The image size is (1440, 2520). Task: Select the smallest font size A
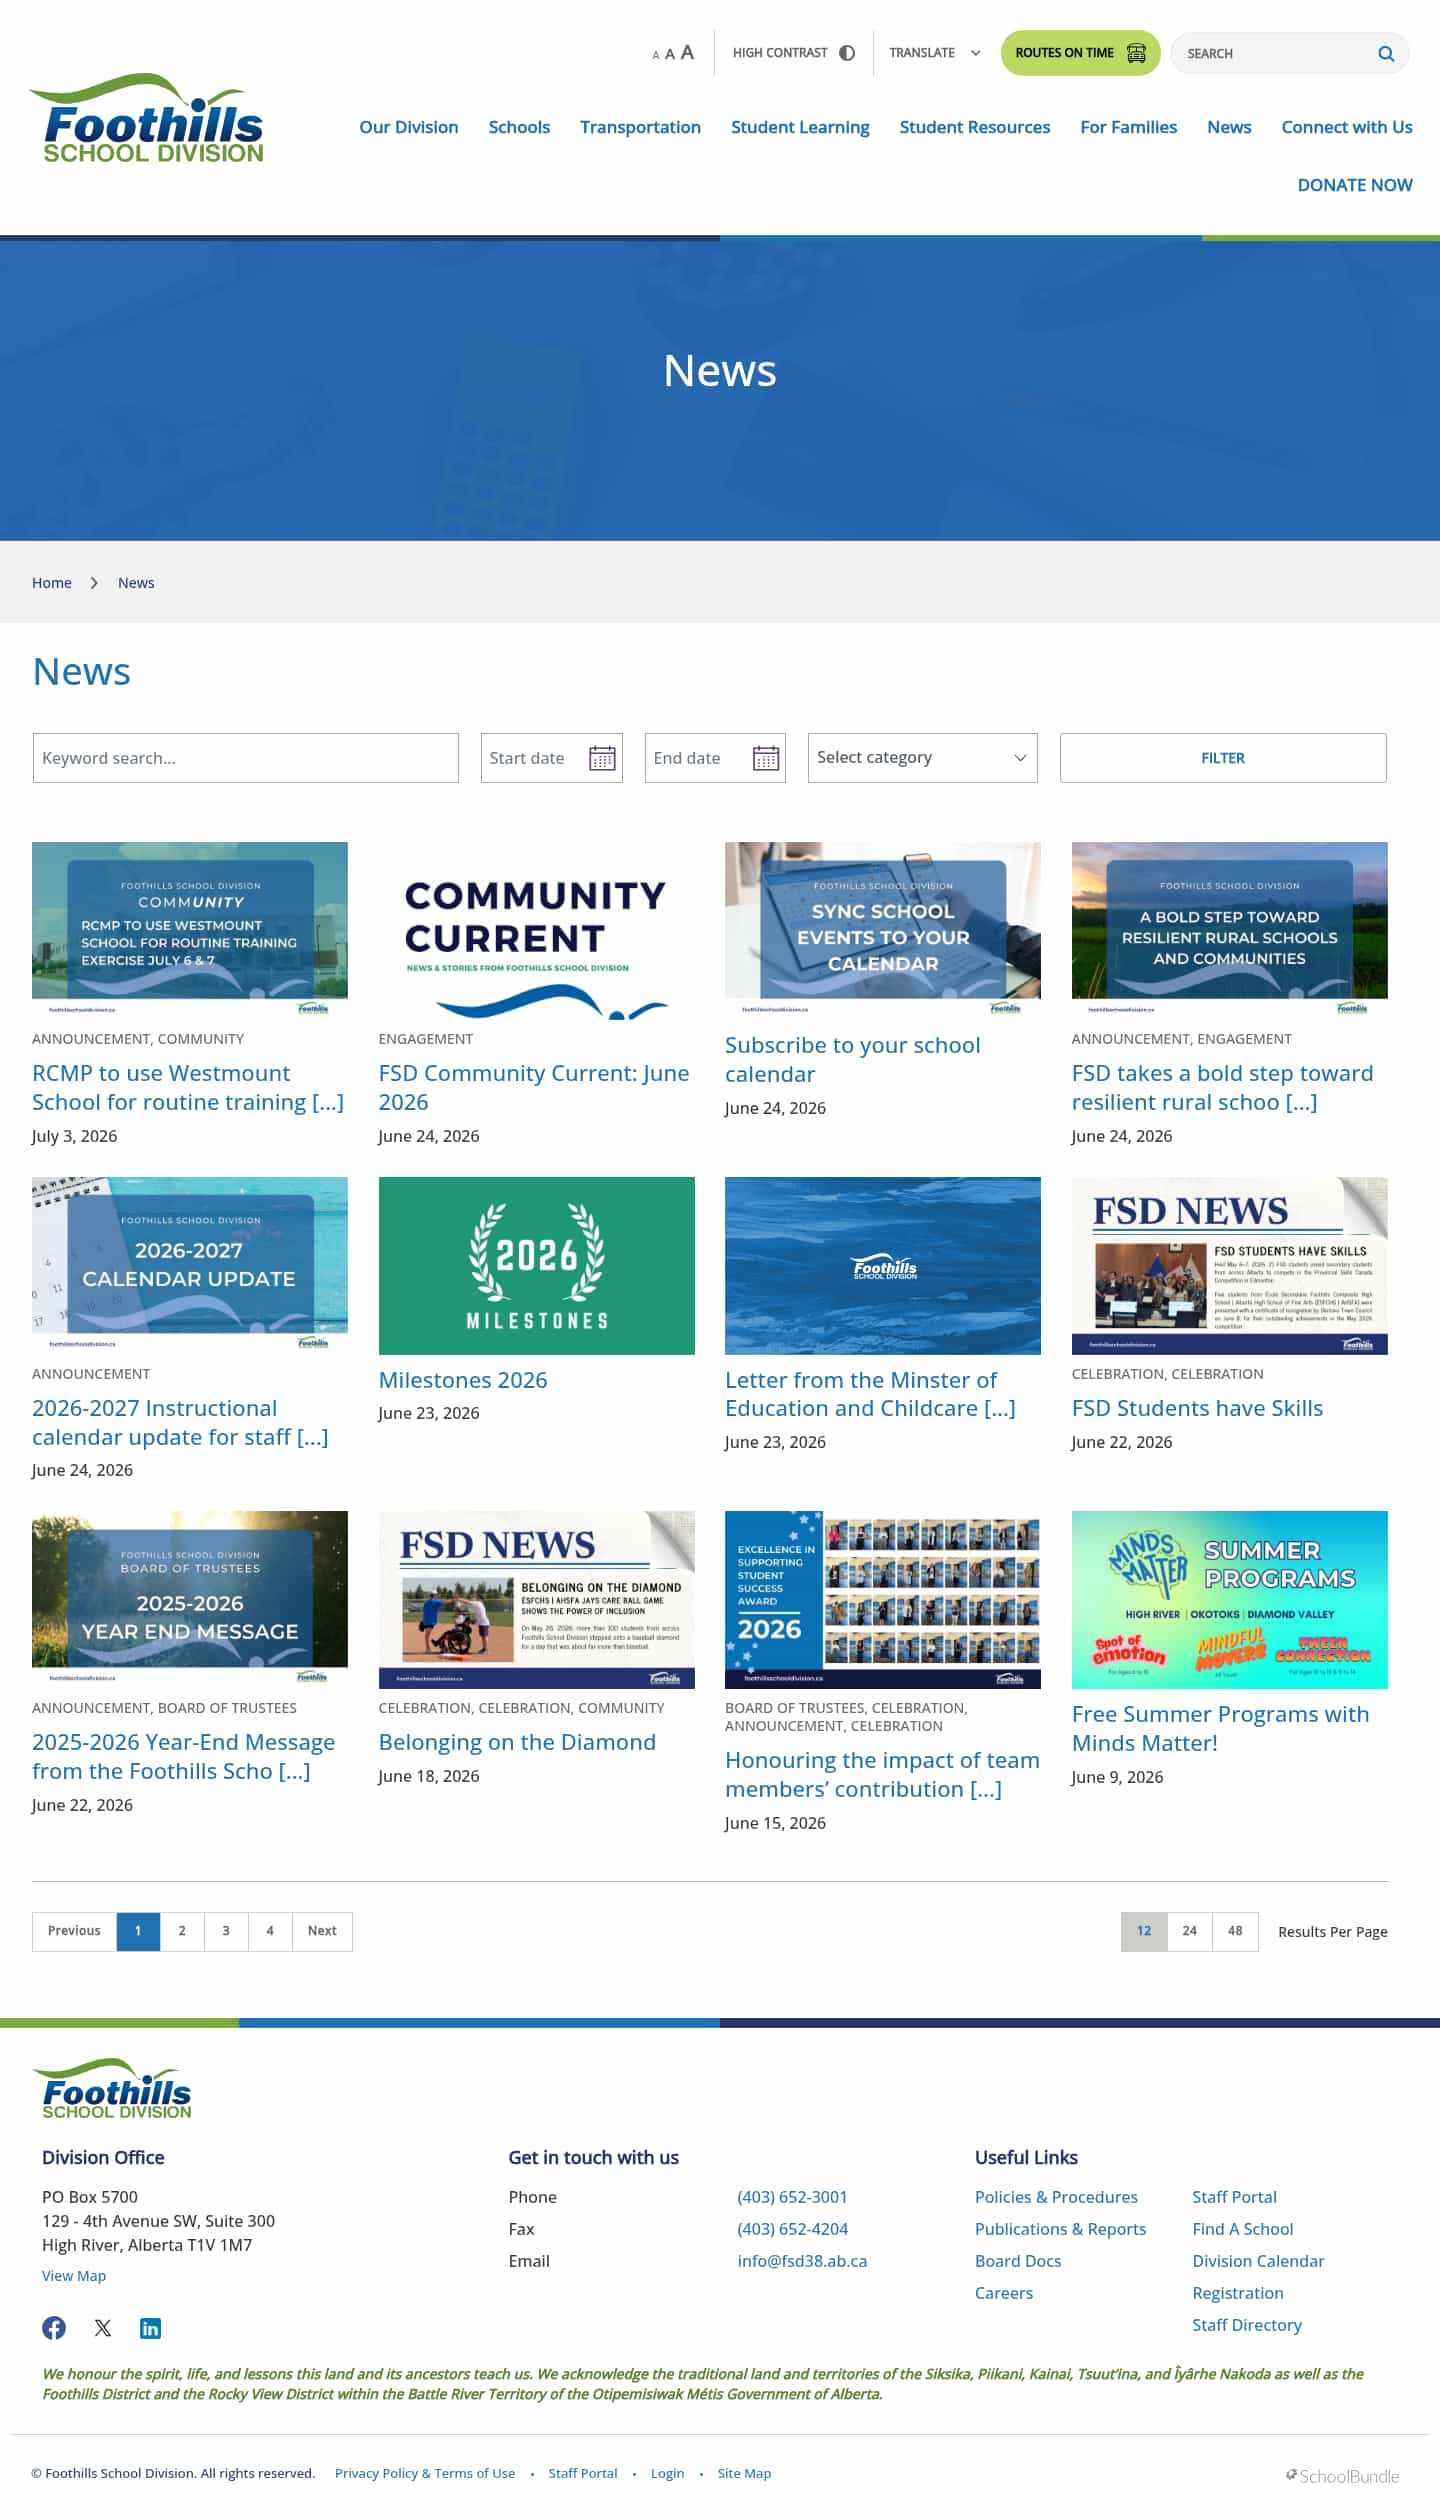tap(656, 55)
